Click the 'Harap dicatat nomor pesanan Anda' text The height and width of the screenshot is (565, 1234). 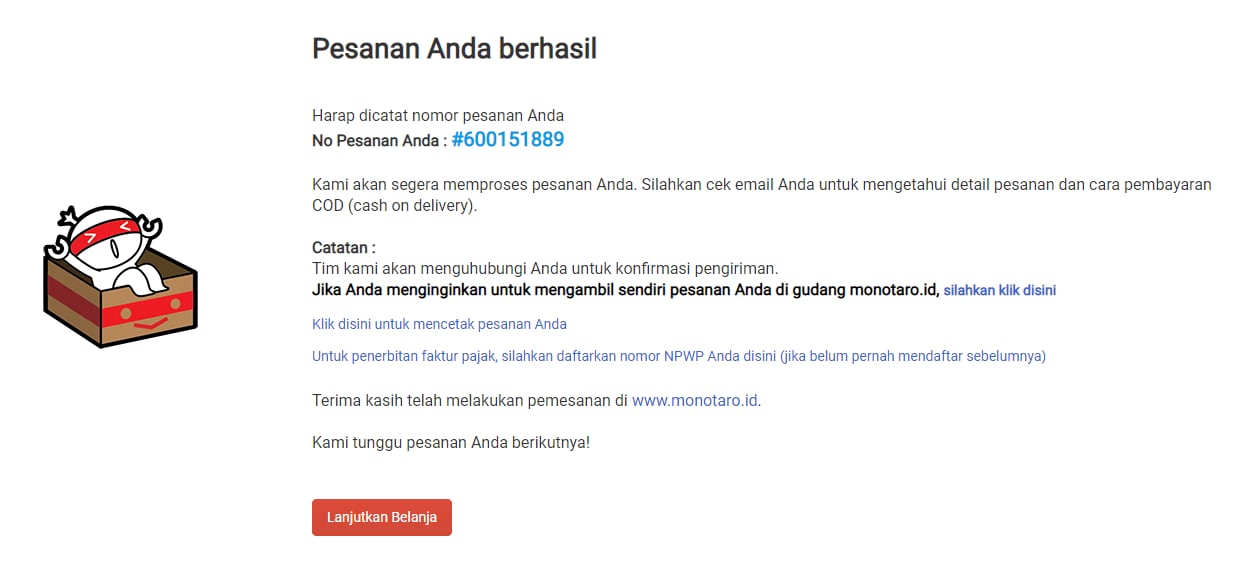[x=438, y=116]
